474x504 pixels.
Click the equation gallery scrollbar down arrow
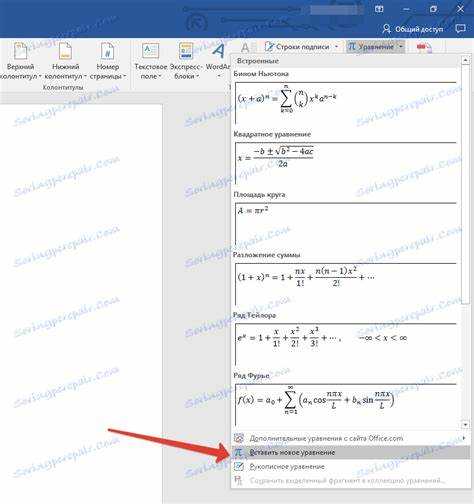(x=465, y=425)
